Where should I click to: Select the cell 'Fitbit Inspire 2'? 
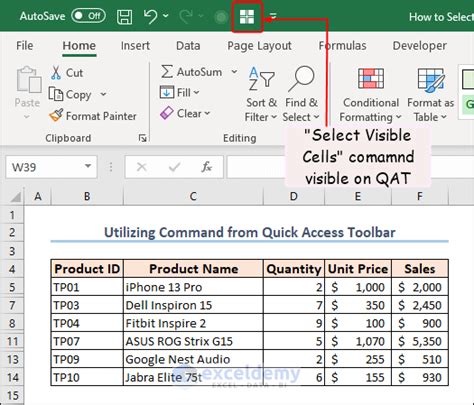193,323
